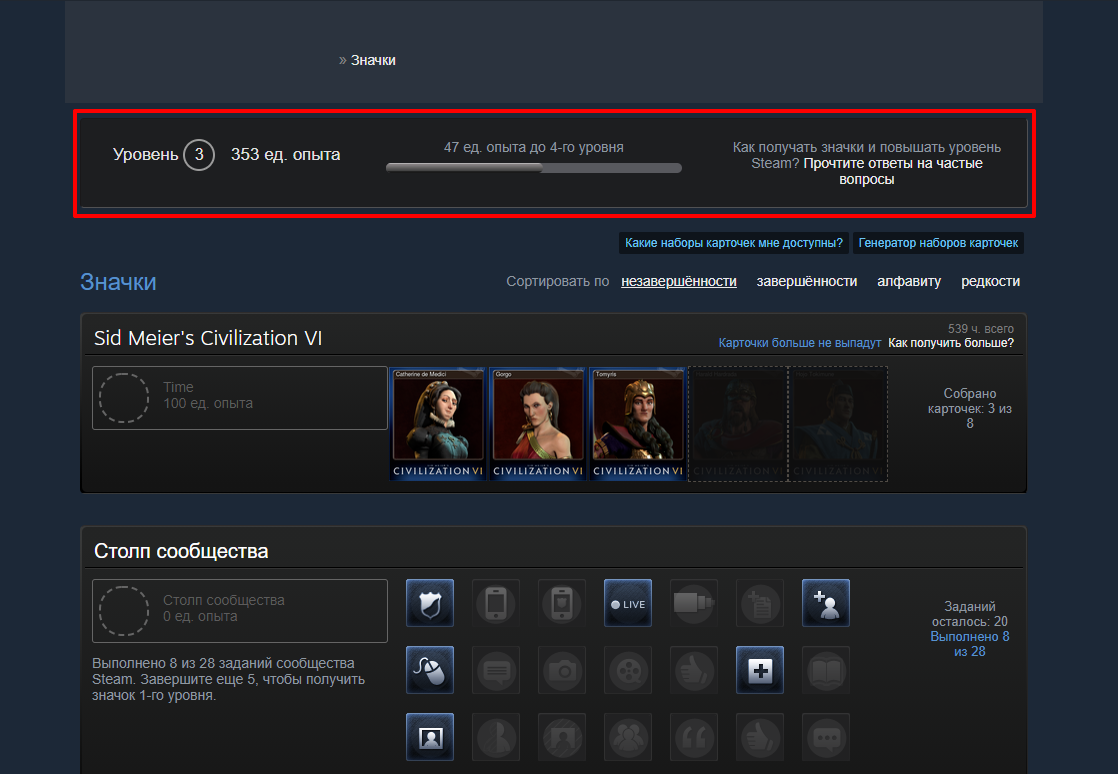The height and width of the screenshot is (774, 1118).
Task: Sort badges by алфавиту
Action: pyautogui.click(x=909, y=282)
